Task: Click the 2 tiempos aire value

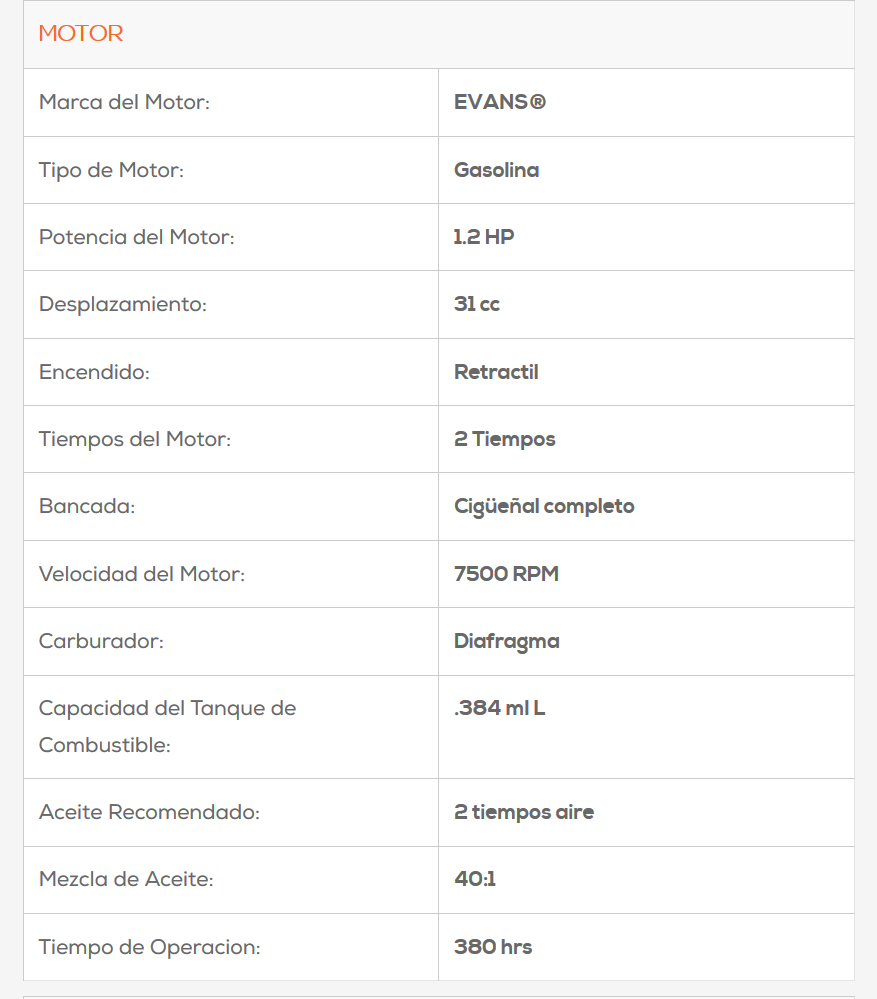Action: pos(523,812)
